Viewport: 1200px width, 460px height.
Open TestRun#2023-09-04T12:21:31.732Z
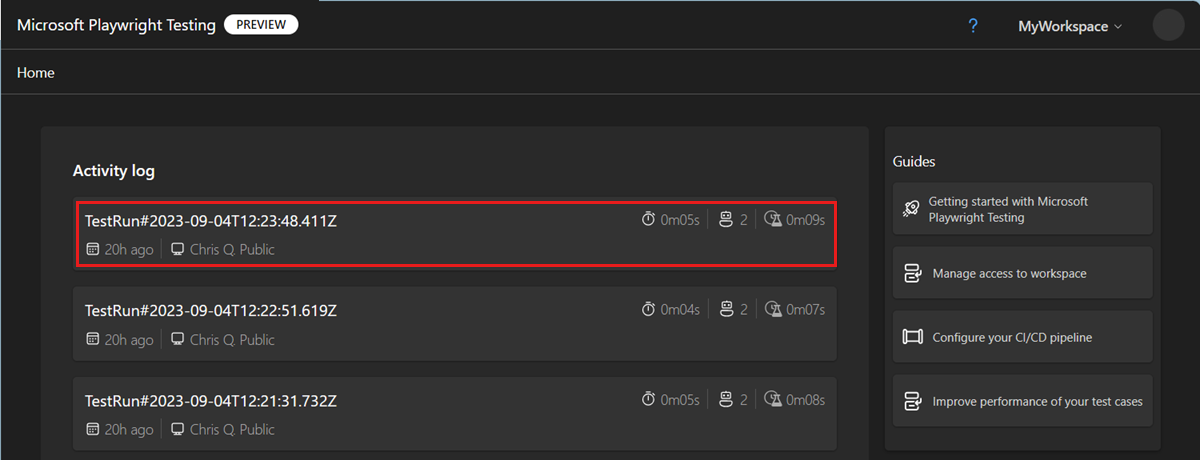211,401
